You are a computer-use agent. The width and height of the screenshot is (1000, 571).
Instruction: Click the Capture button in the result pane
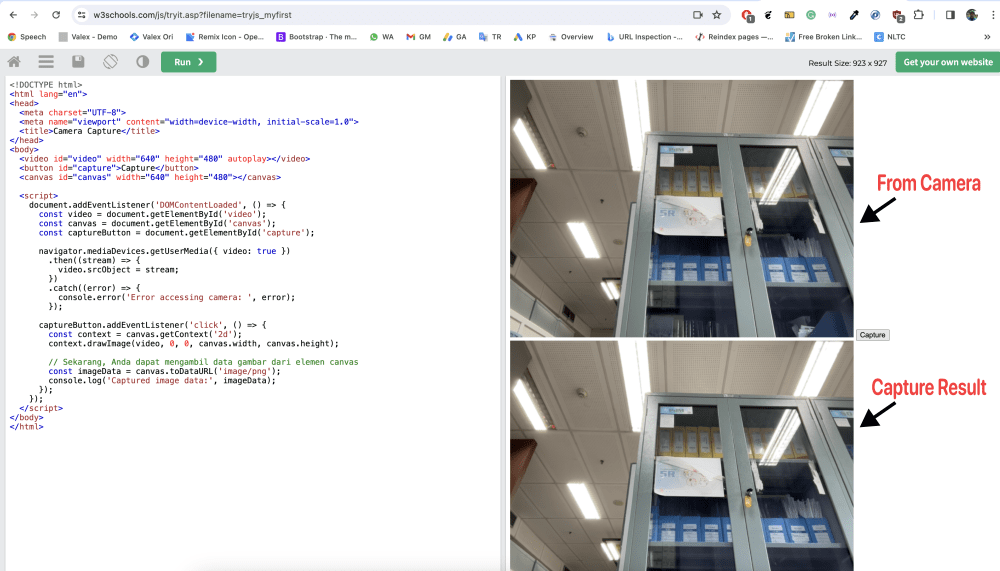click(x=872, y=335)
